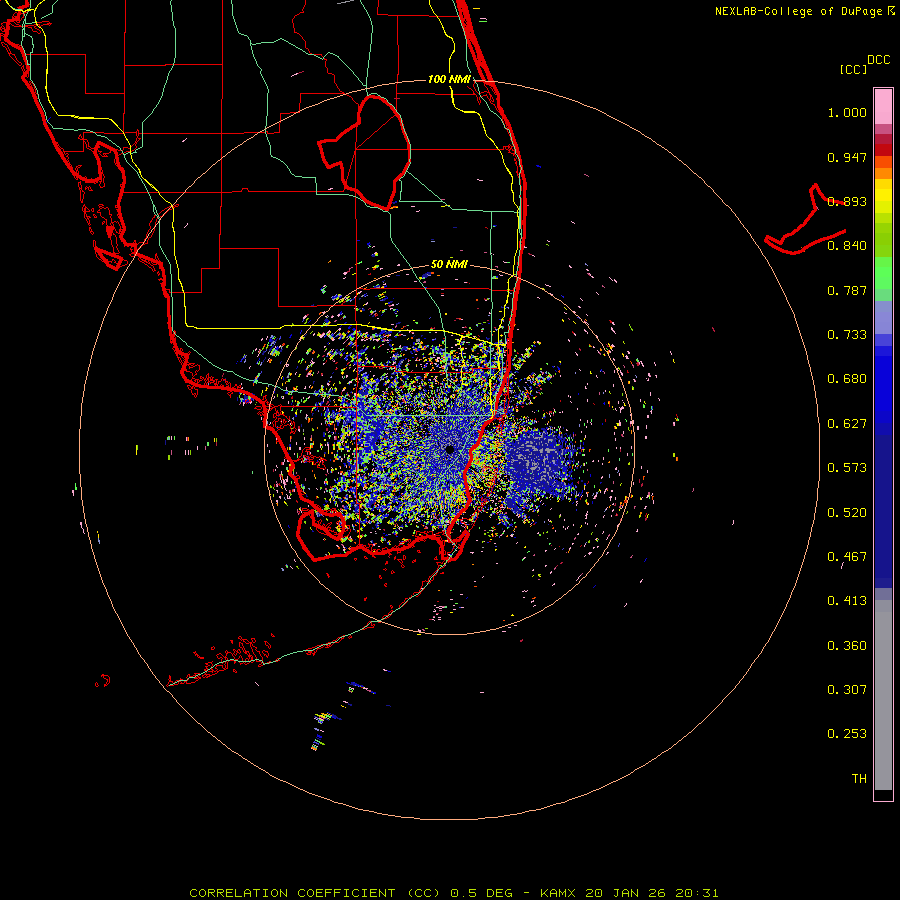Click the [CC] legend unit label
The image size is (900, 900).
click(854, 69)
